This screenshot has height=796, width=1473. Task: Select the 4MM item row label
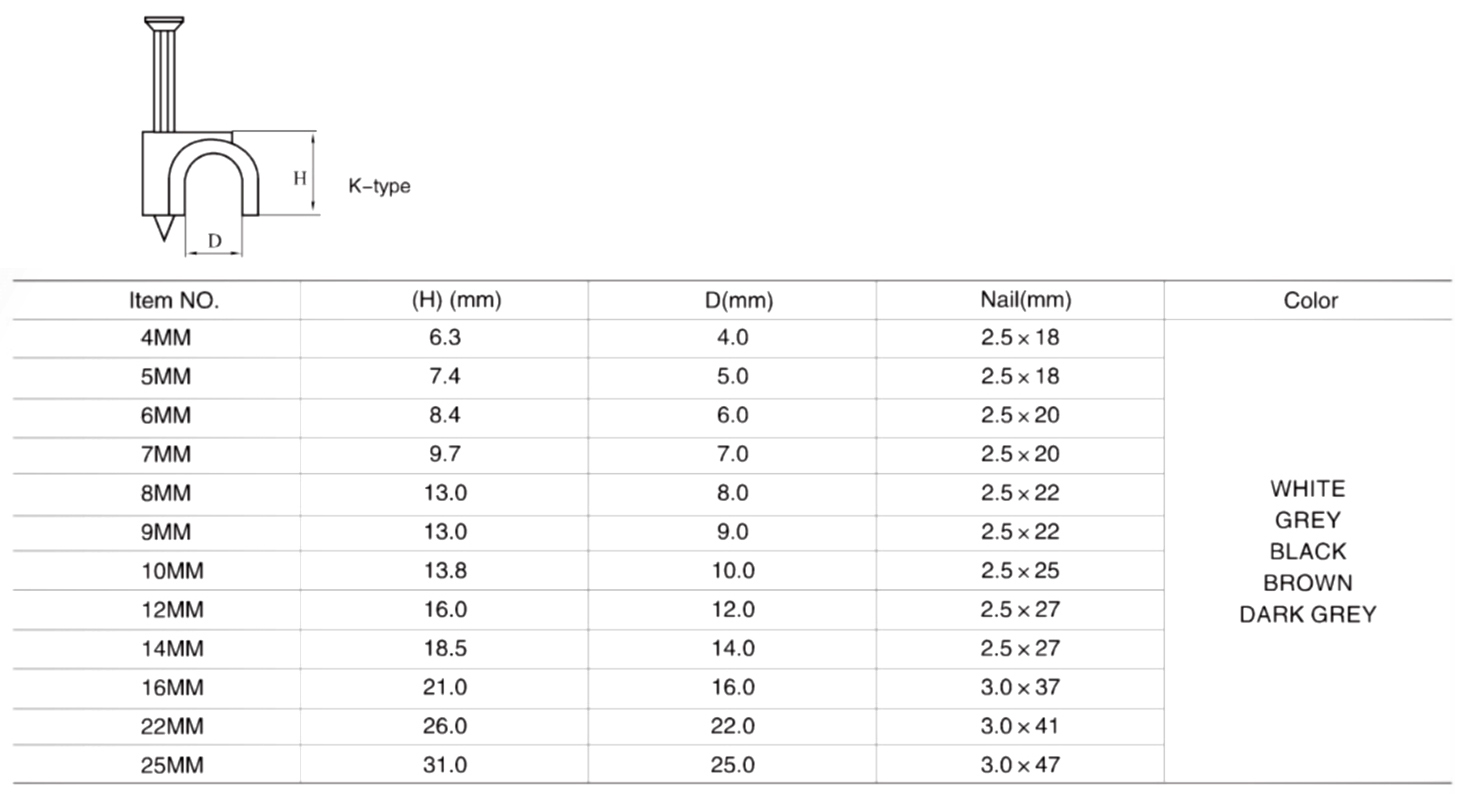pos(165,338)
